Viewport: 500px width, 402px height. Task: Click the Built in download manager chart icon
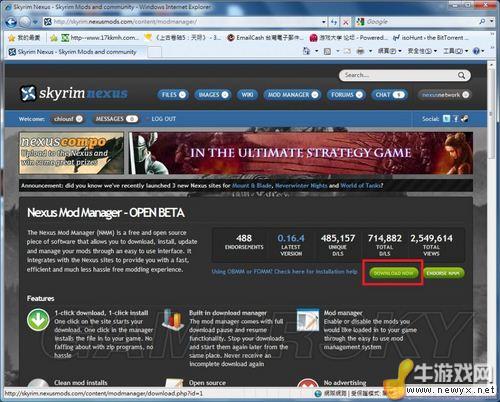(172, 320)
